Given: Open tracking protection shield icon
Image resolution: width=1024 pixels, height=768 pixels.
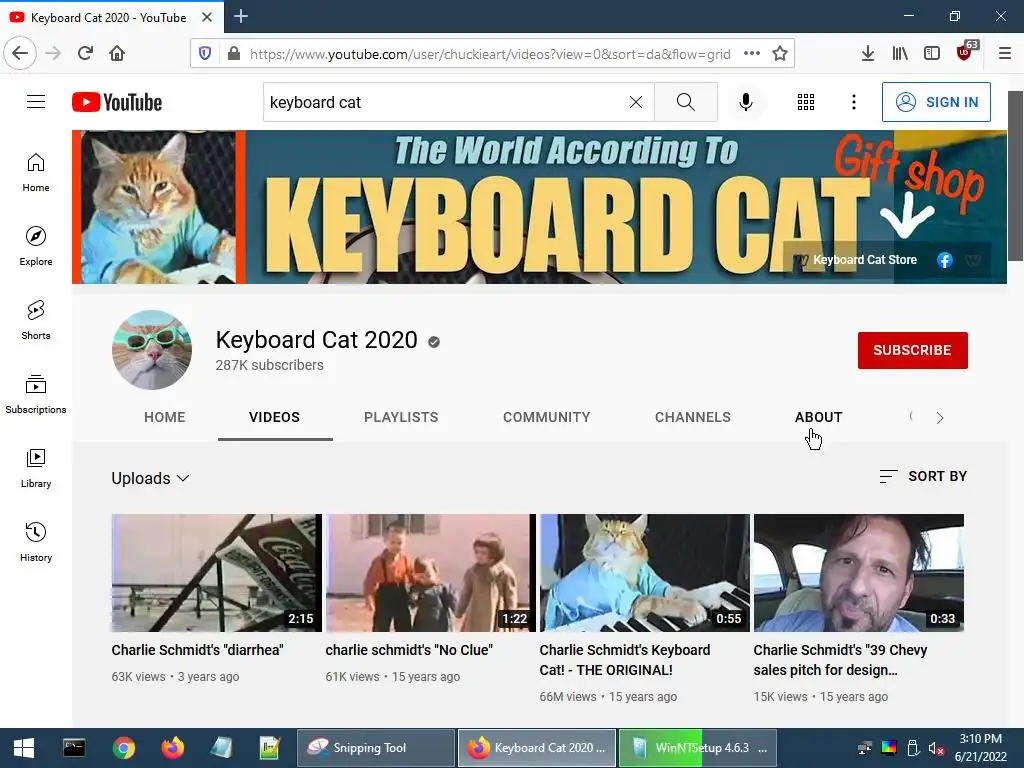Looking at the screenshot, I should (x=205, y=54).
